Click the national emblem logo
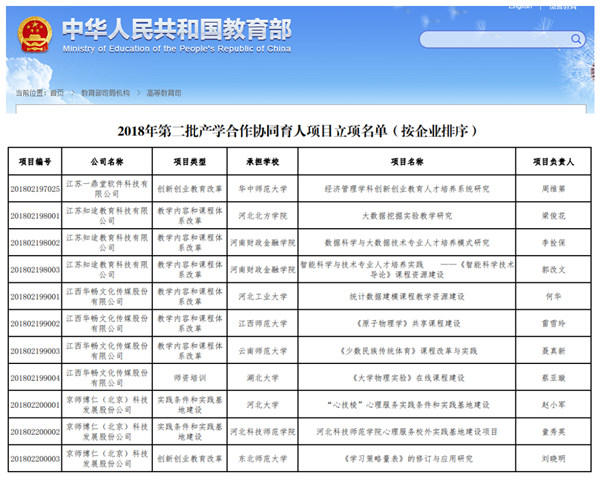The width and height of the screenshot is (600, 480). pos(34,35)
